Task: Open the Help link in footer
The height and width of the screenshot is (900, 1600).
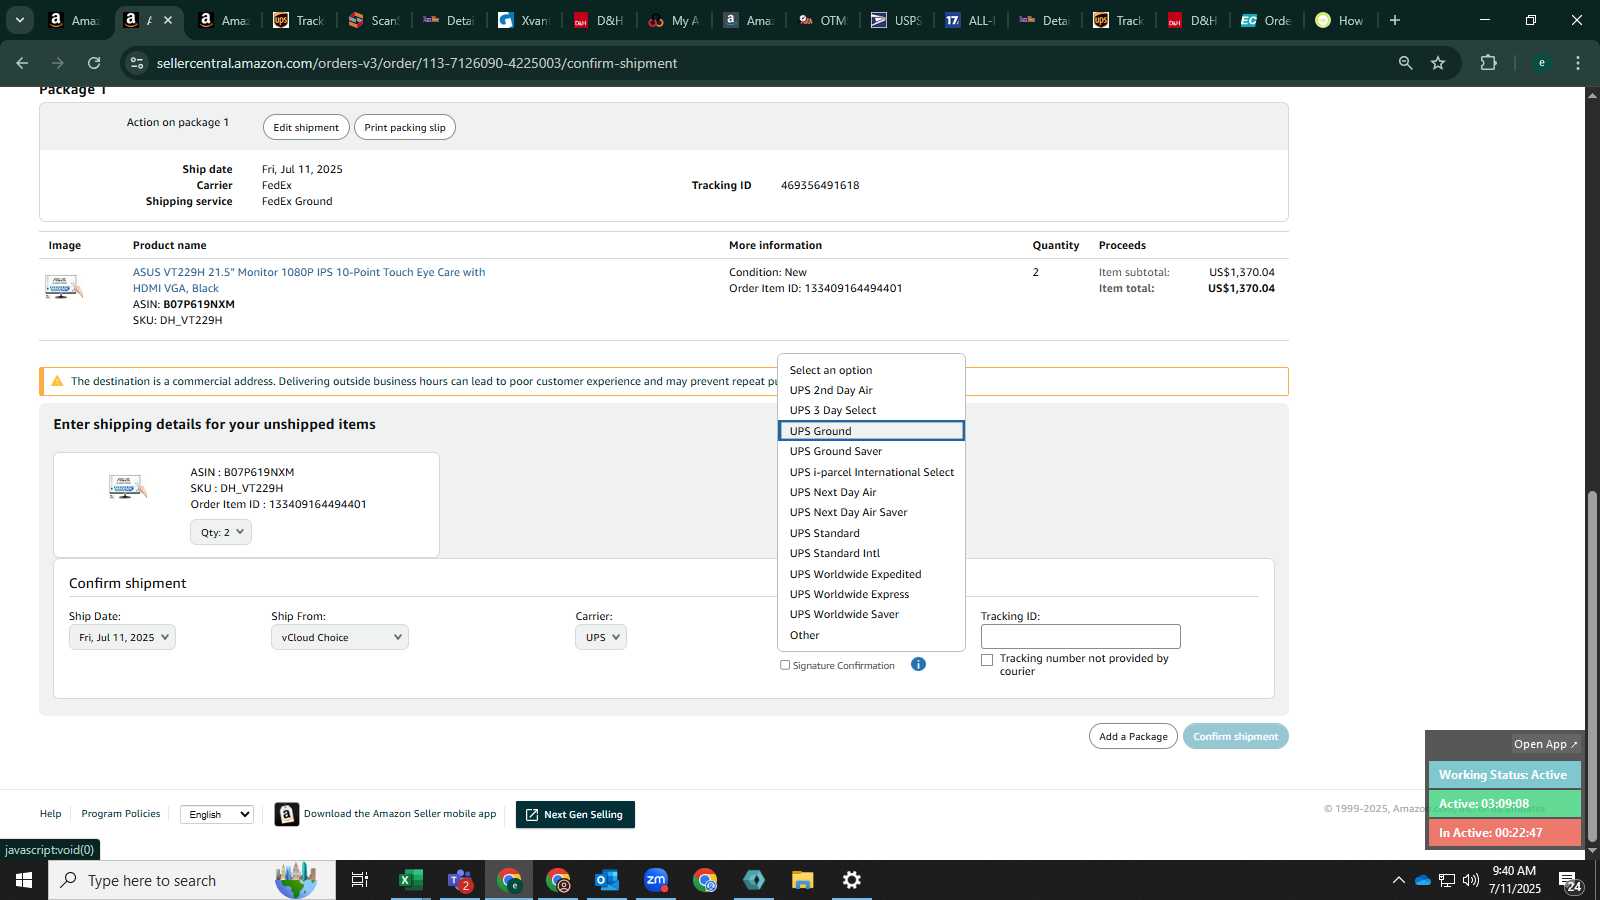Action: [x=50, y=813]
